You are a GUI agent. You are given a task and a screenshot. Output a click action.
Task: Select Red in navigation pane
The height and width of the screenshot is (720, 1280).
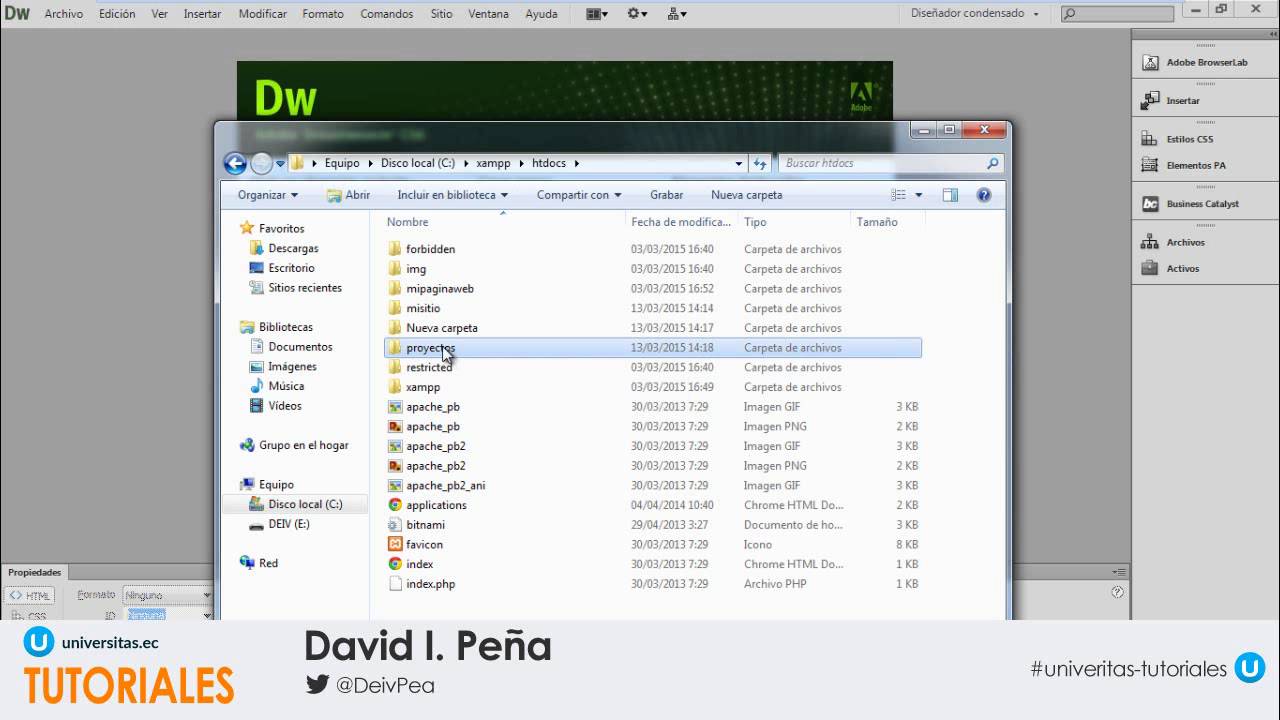tap(268, 563)
